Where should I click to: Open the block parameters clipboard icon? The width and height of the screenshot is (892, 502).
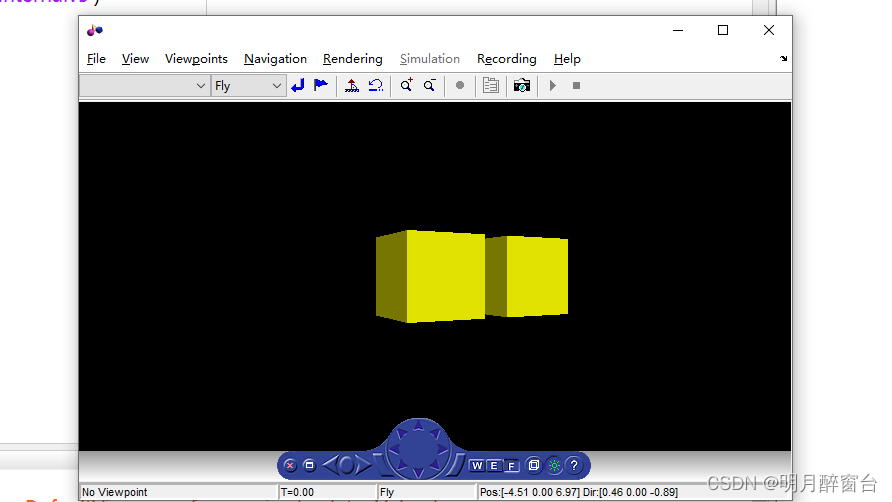(490, 85)
